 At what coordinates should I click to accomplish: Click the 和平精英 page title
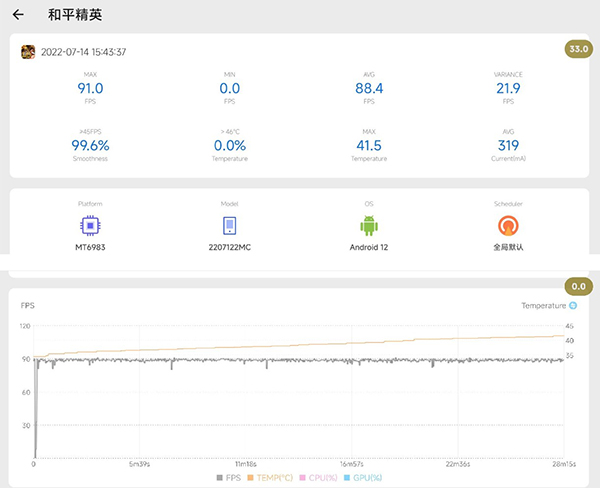pos(75,16)
